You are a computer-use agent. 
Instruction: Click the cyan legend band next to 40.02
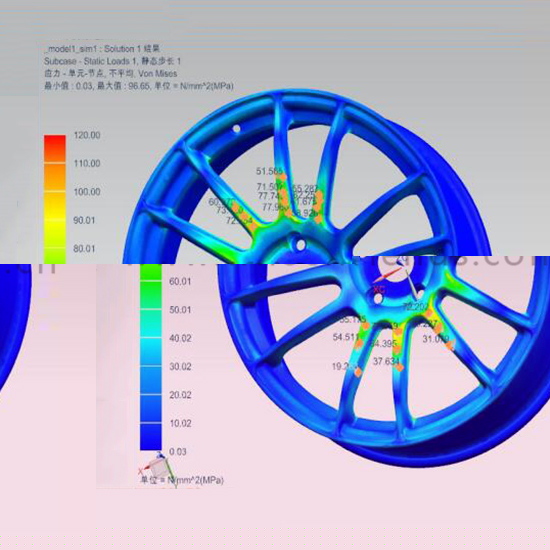click(151, 351)
